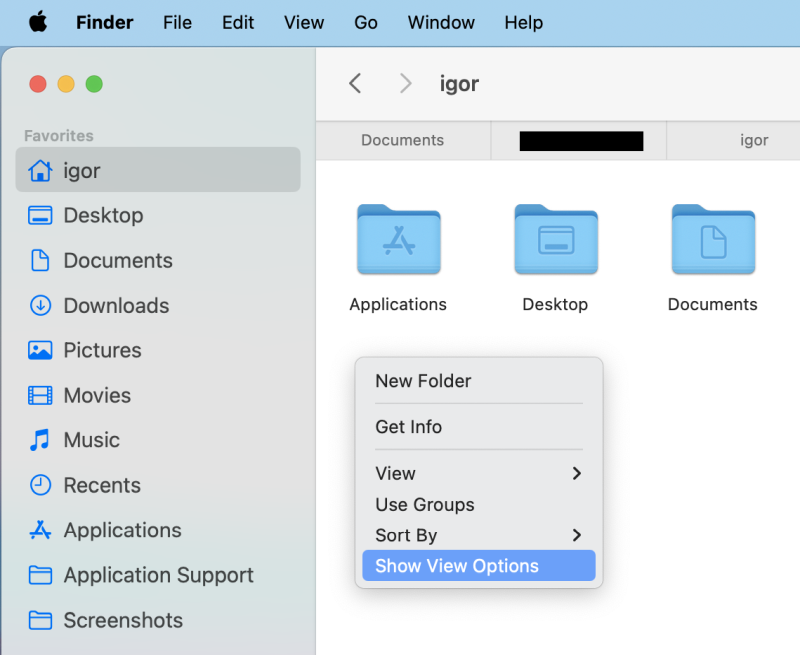This screenshot has width=800, height=655.
Task: Open Movies from the Favorites sidebar
Action: [x=101, y=395]
